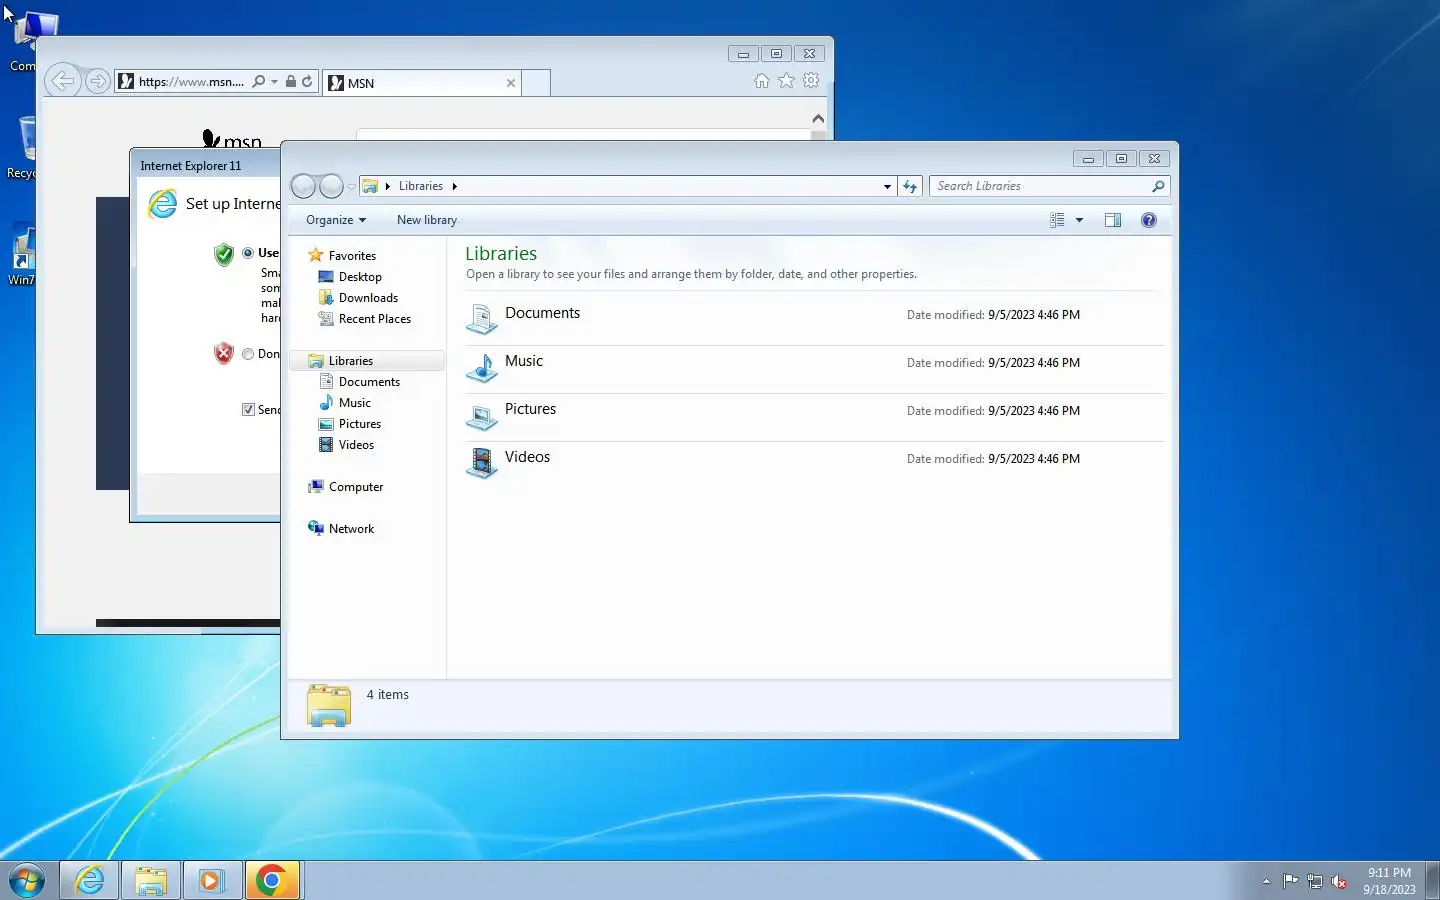
Task: Click the New library button
Action: (x=427, y=220)
